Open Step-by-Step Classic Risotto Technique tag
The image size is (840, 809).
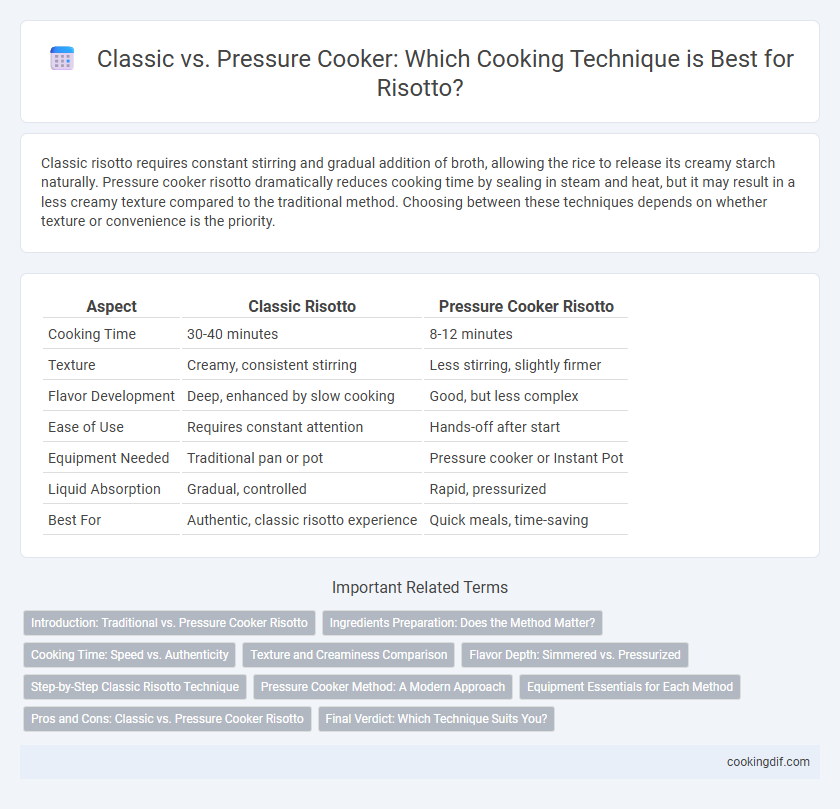pyautogui.click(x=135, y=687)
